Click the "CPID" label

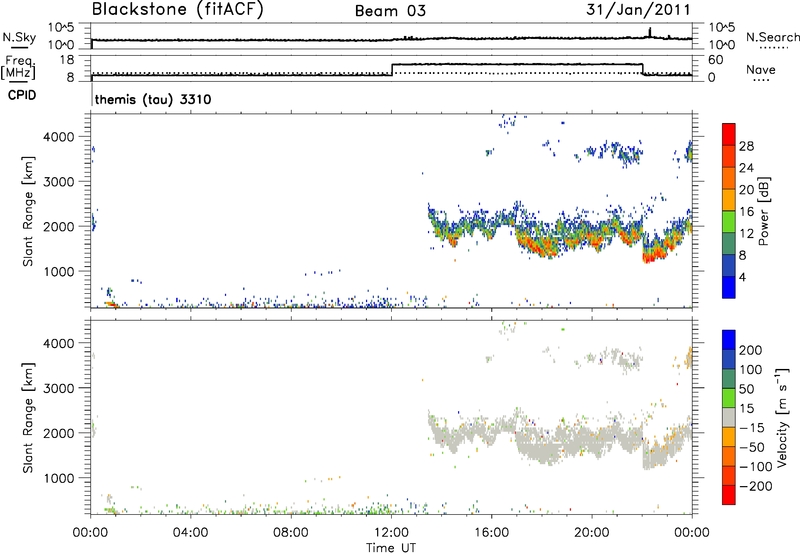pos(22,95)
